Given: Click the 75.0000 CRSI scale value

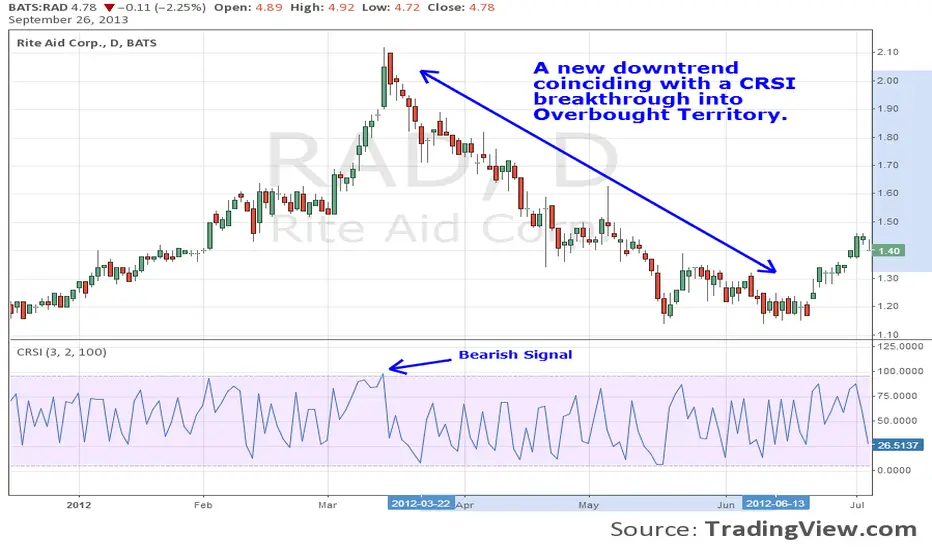Looking at the screenshot, I should tap(897, 395).
